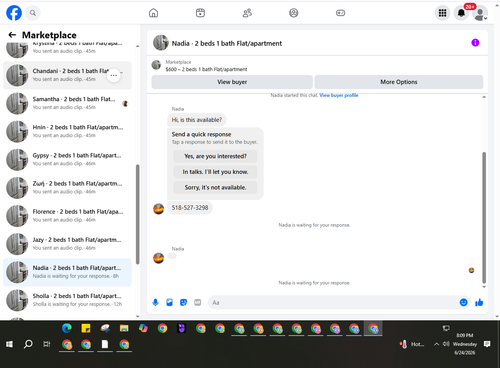Send quick response 'In talks. I'll let you know.'

coord(215,172)
